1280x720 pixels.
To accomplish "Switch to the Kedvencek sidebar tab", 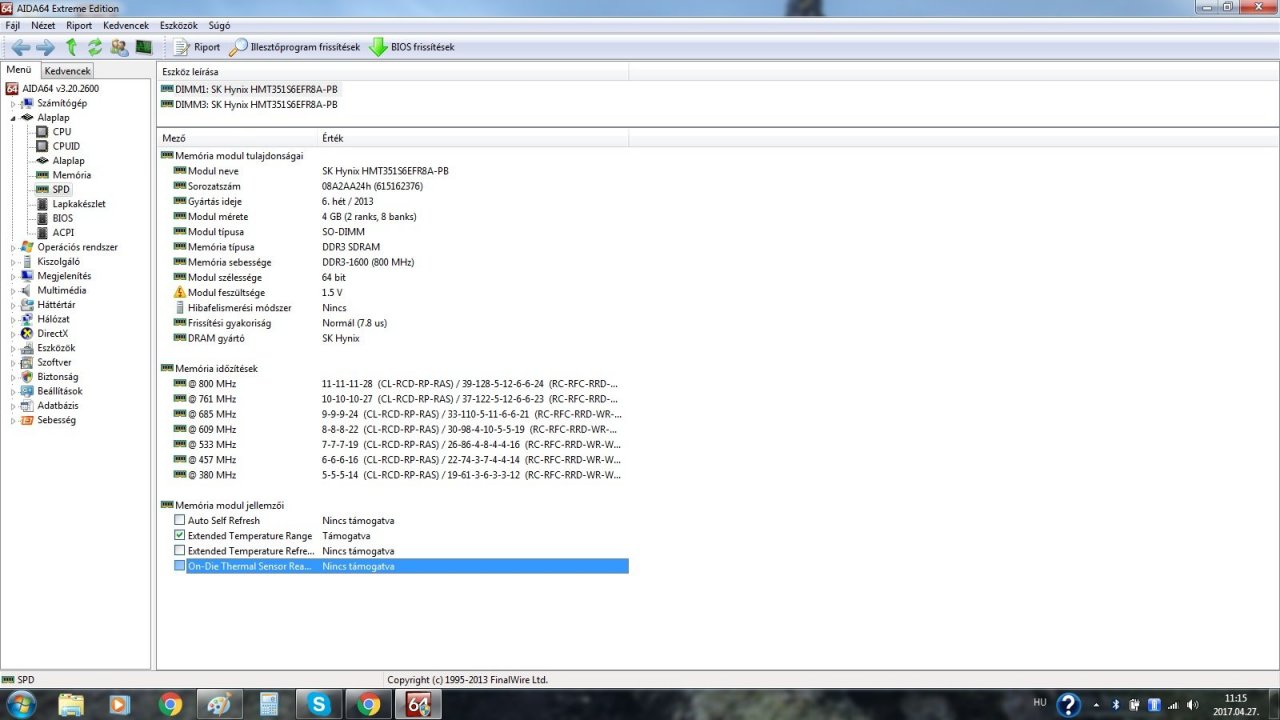I will [x=67, y=71].
